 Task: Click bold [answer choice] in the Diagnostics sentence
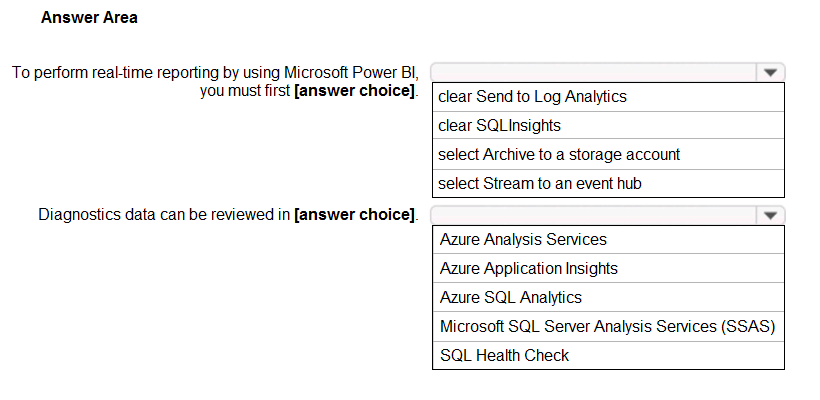point(355,215)
